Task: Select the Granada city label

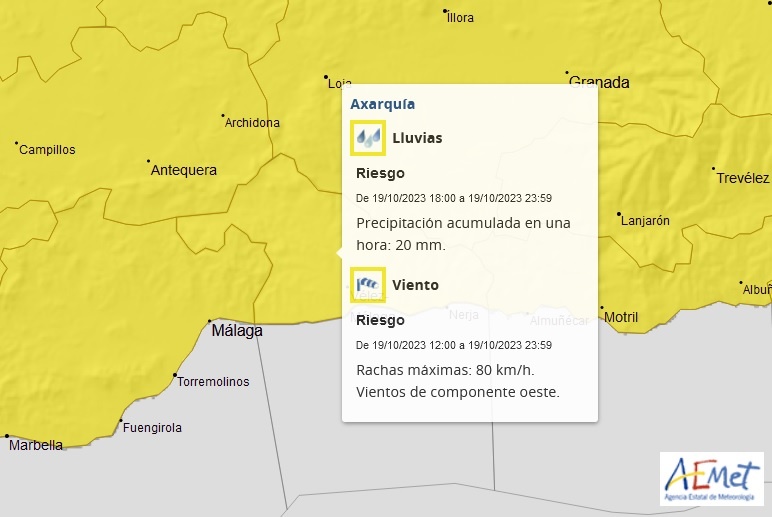Action: [599, 83]
